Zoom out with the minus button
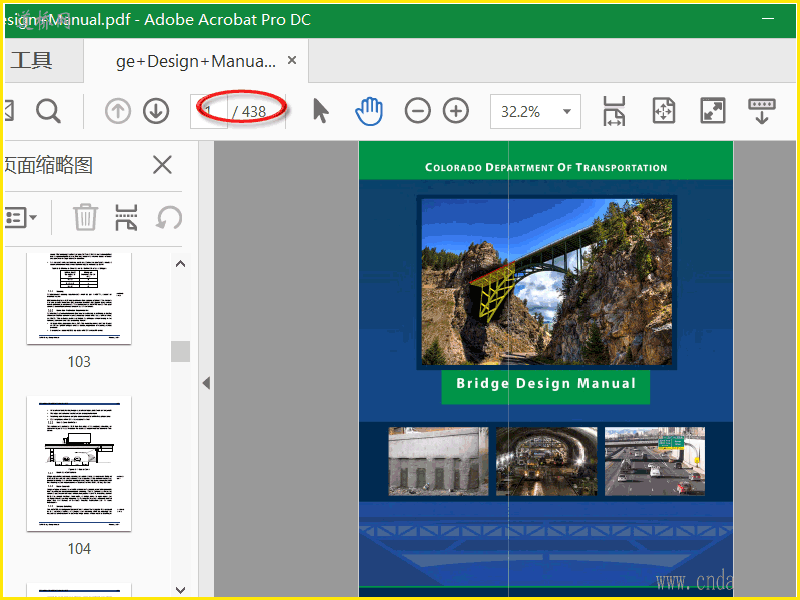800x600 pixels. 418,111
